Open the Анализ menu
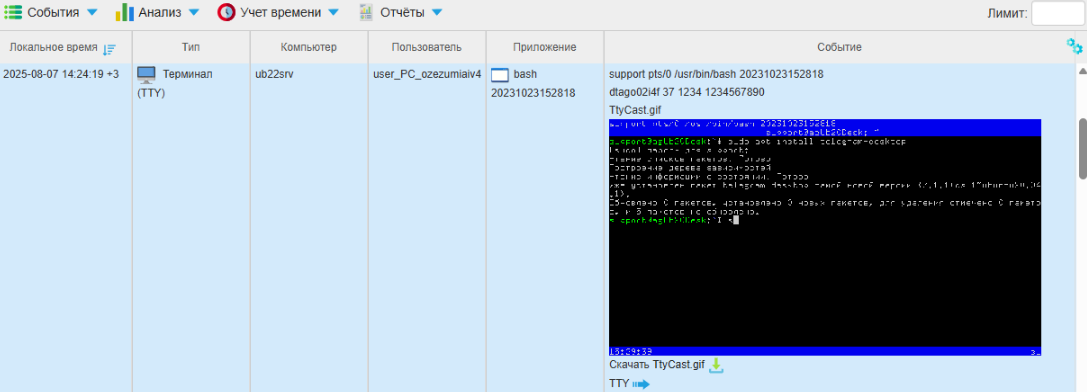This screenshot has width=1087, height=392. pyautogui.click(x=157, y=12)
